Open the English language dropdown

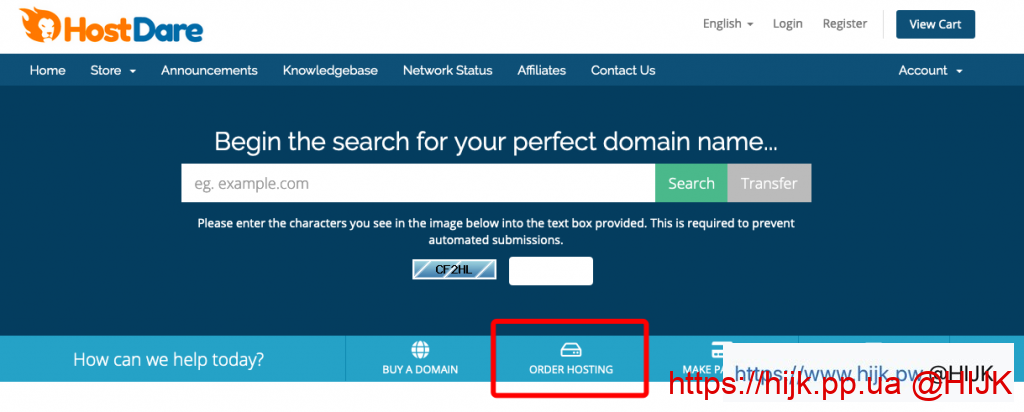(728, 24)
